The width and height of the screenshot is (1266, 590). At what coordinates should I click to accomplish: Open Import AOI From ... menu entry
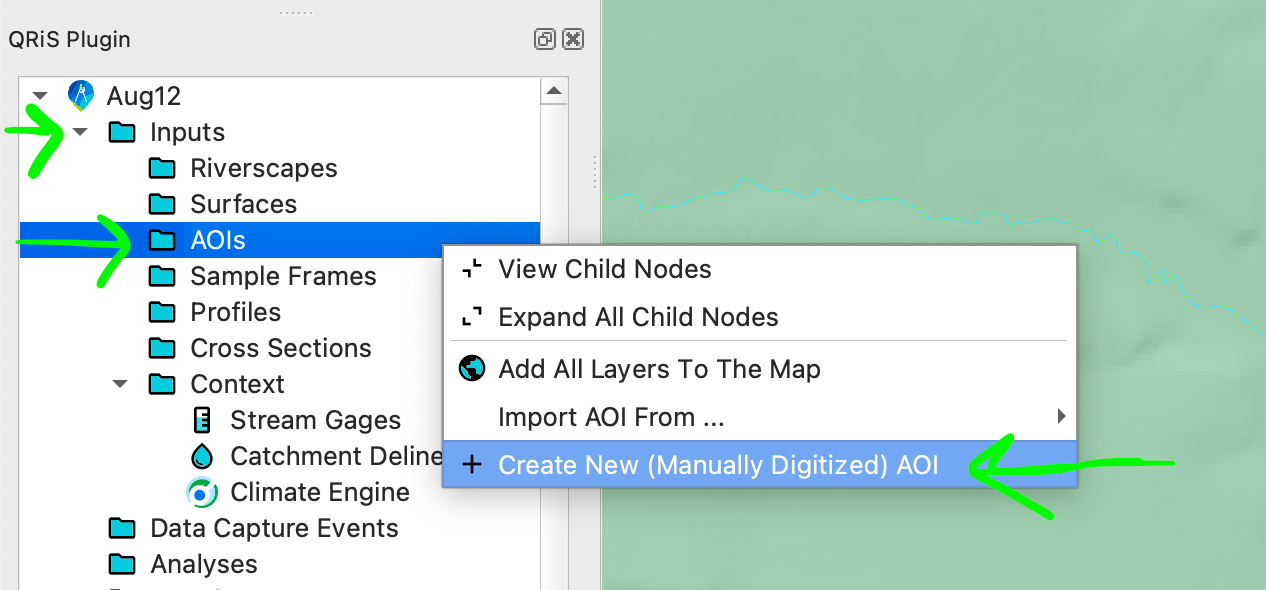[760, 417]
